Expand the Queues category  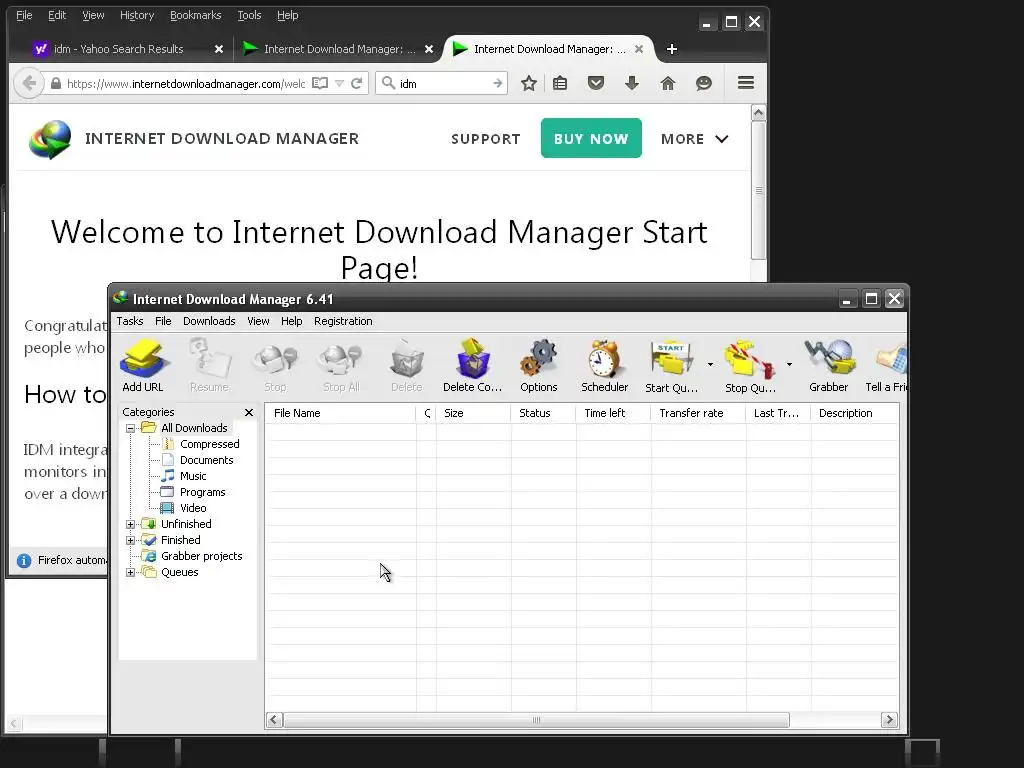coord(131,573)
